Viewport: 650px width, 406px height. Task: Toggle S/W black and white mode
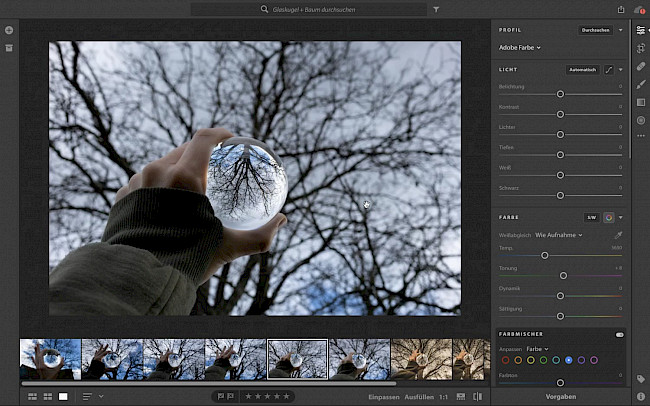tap(591, 217)
